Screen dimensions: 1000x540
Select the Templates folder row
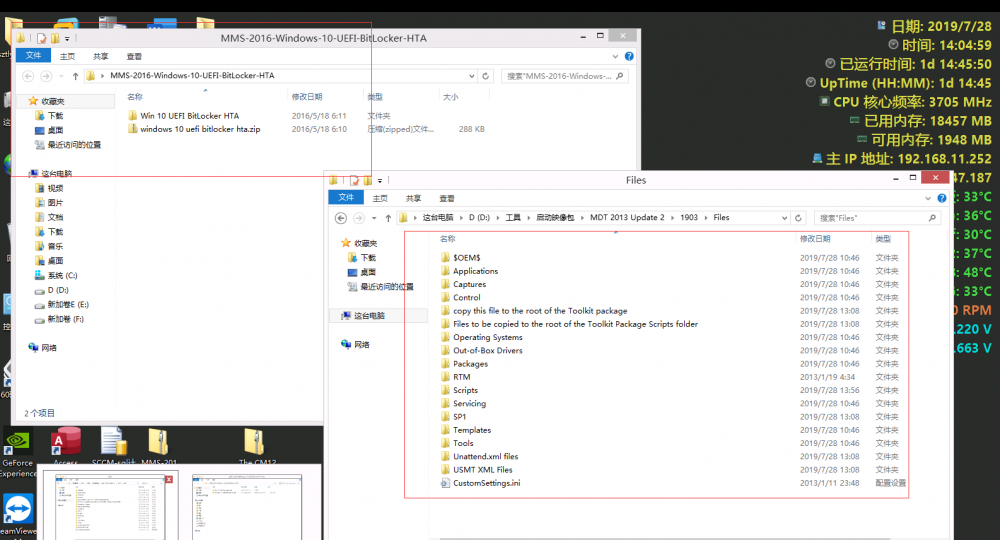670,430
